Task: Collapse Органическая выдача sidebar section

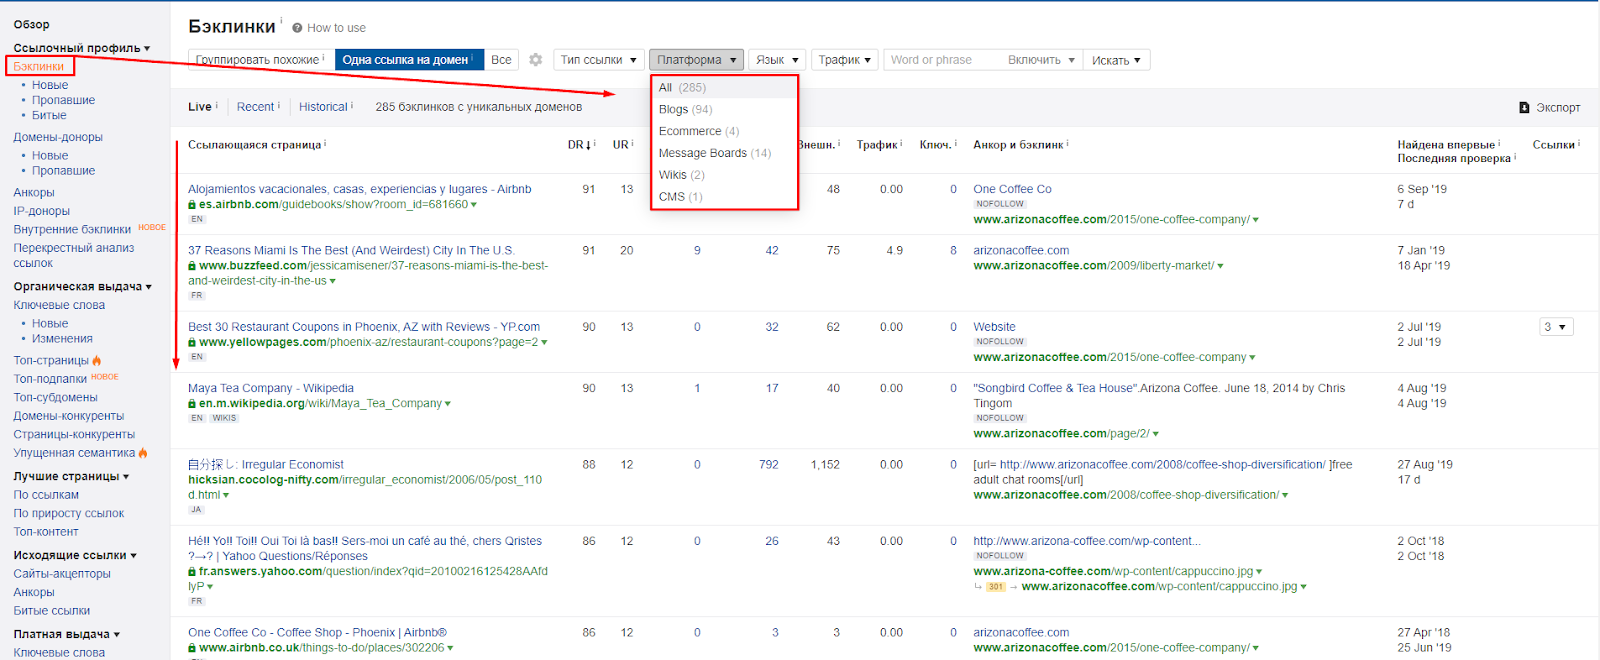Action: coord(83,287)
